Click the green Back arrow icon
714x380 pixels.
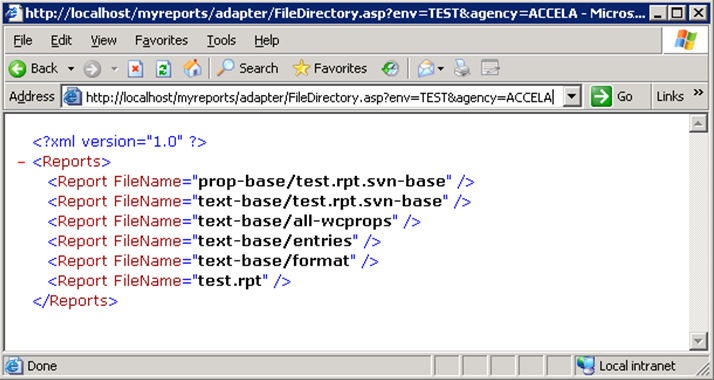coord(17,69)
